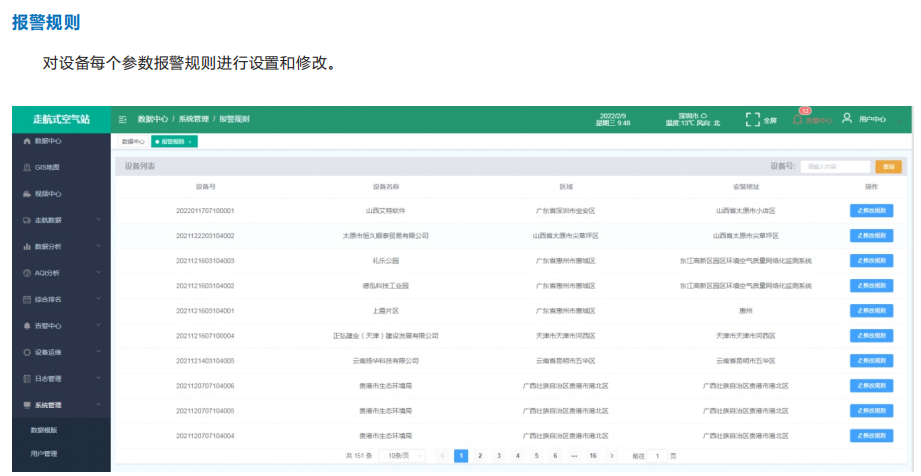Click the 用户中心 user avatar icon

[847, 119]
